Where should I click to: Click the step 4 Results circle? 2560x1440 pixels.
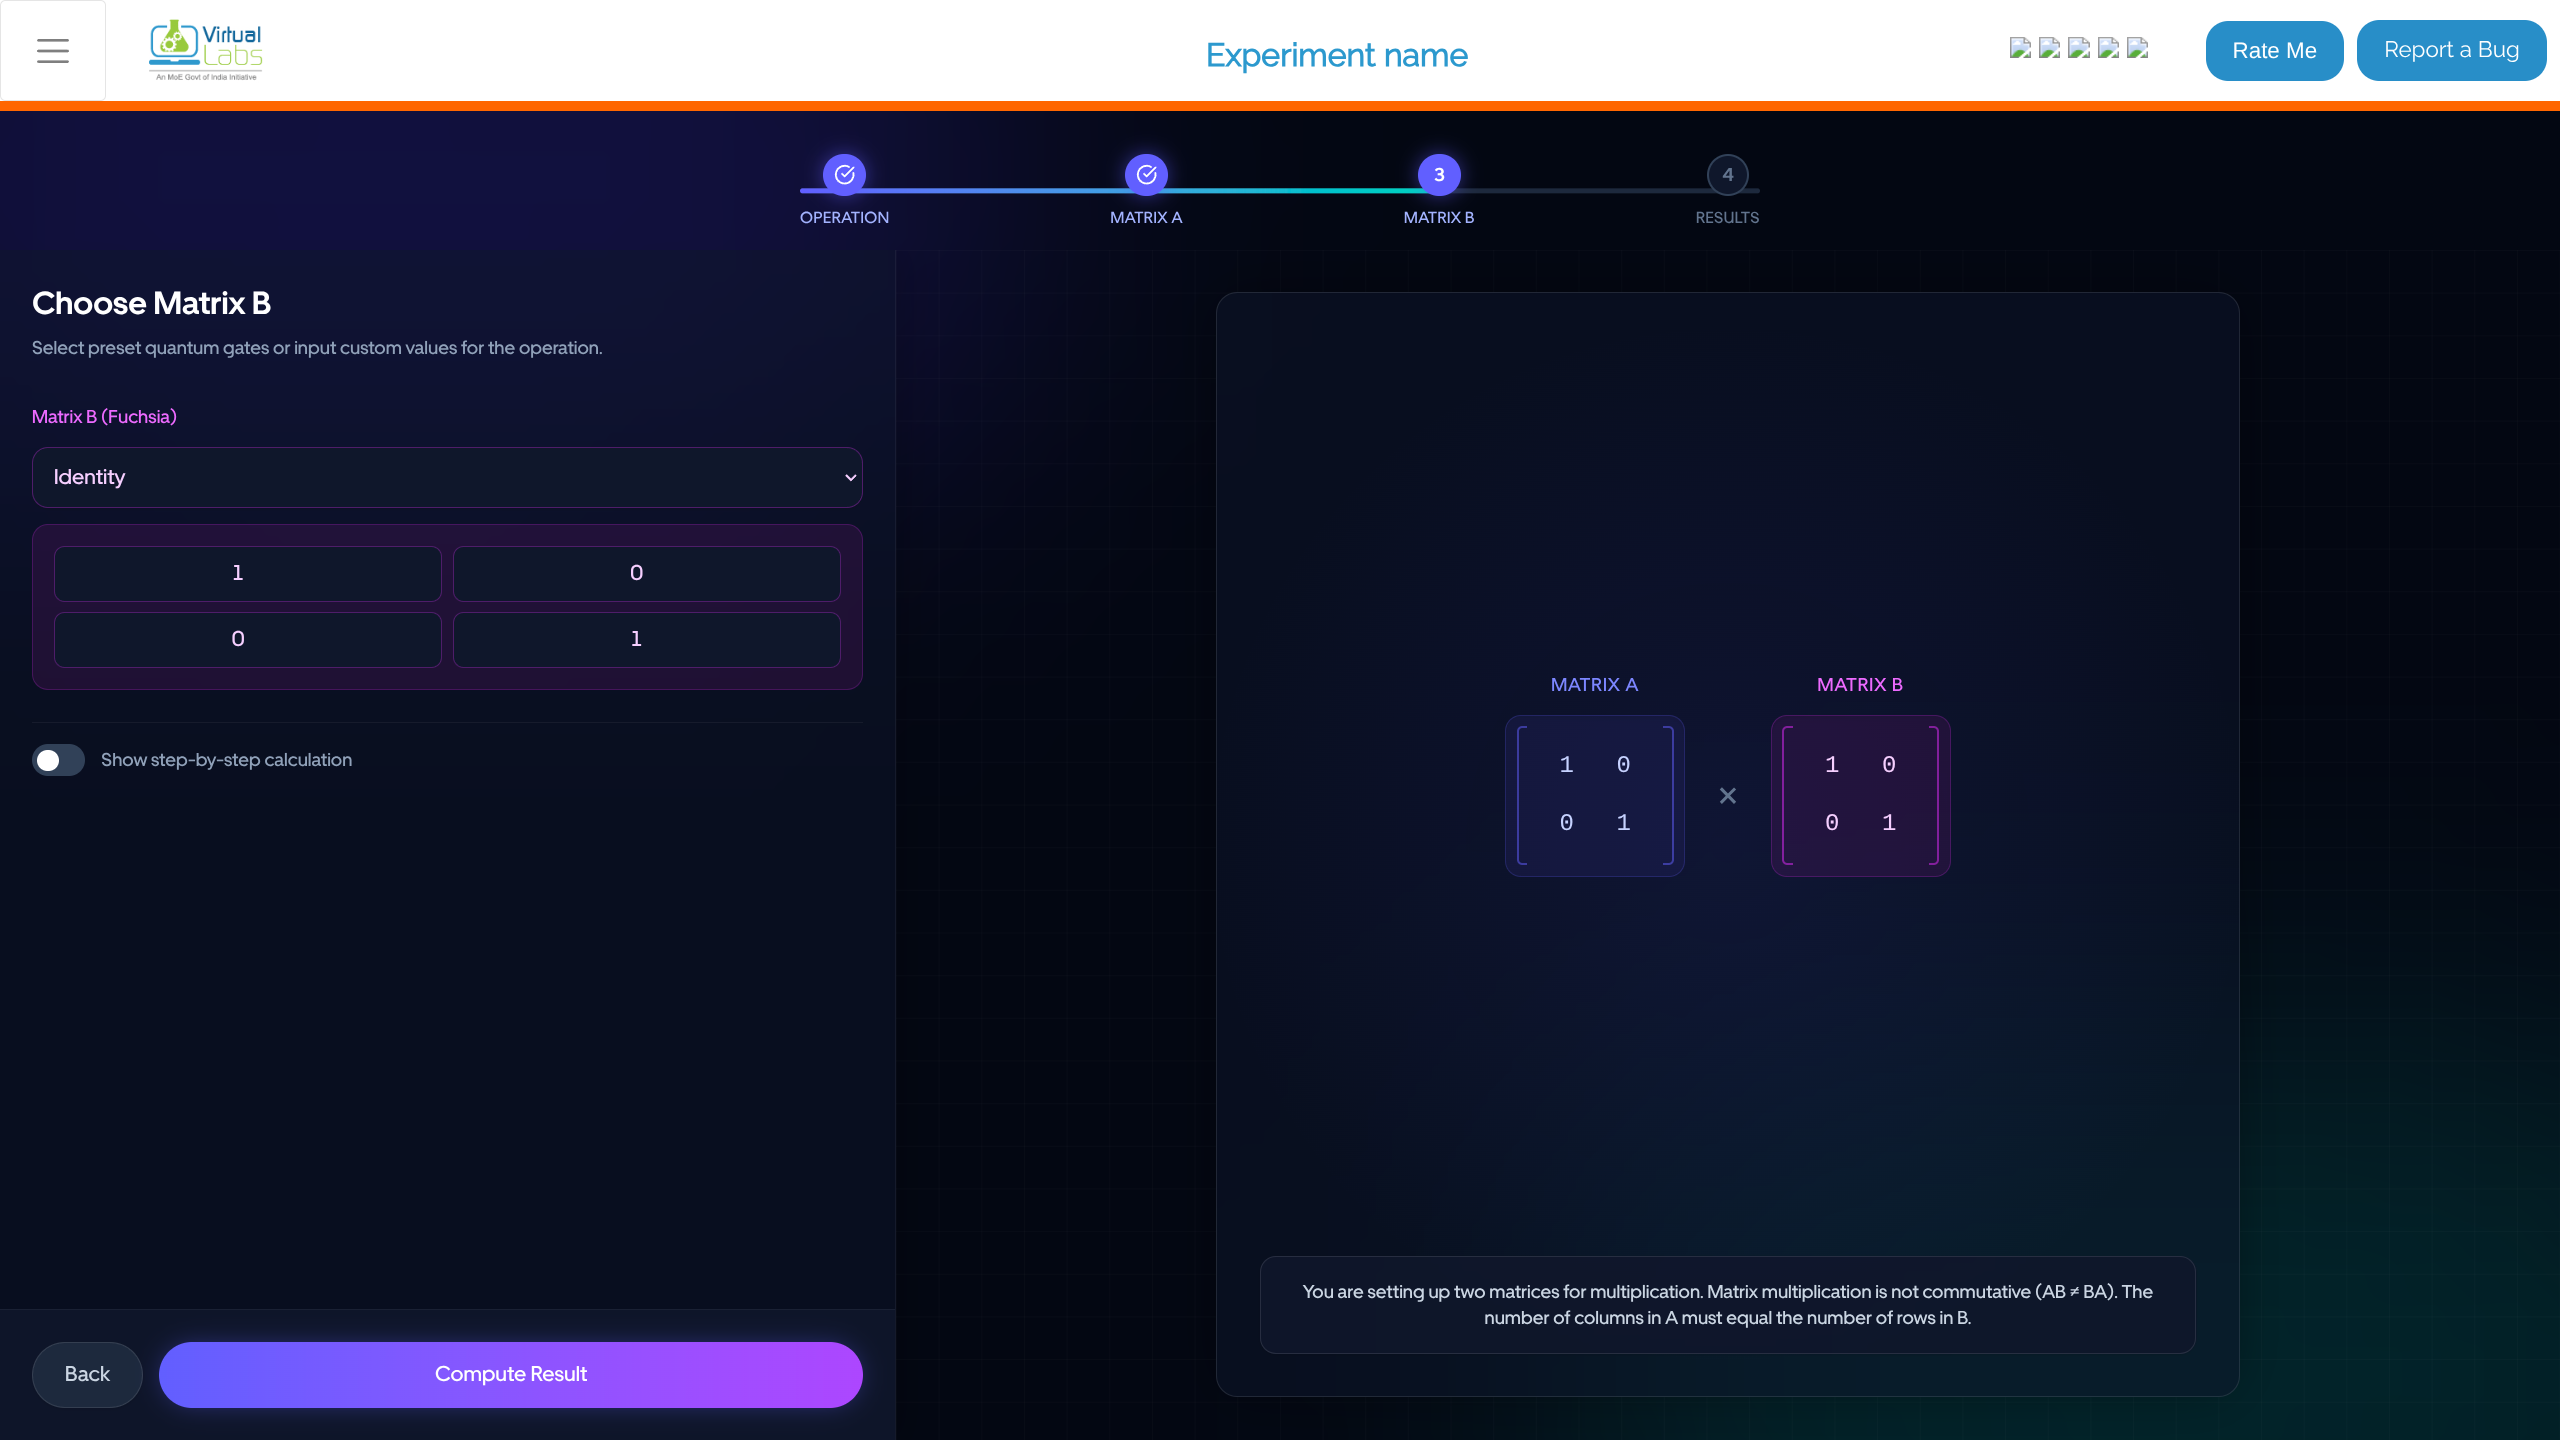[x=1727, y=175]
